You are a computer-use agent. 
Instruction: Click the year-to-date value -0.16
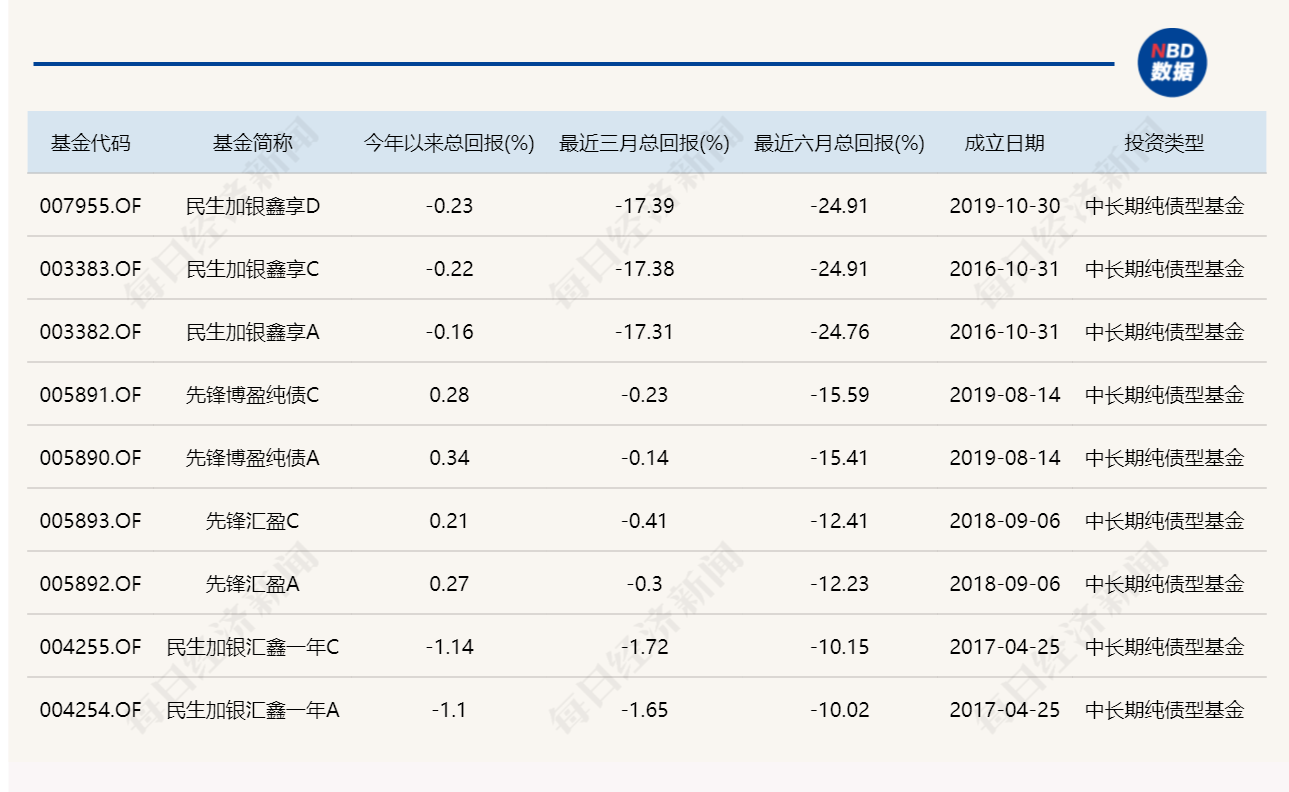[x=449, y=332]
